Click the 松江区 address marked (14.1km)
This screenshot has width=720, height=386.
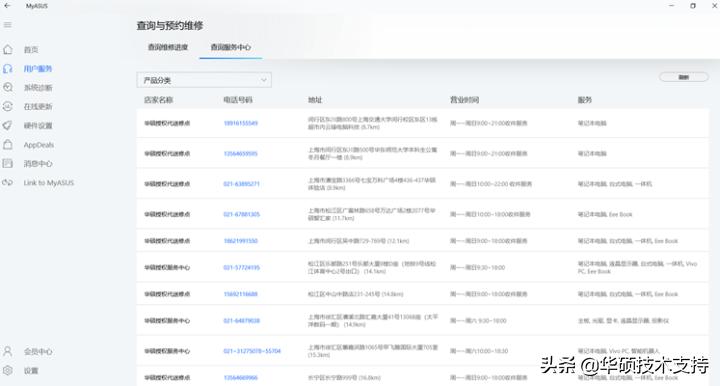pos(372,268)
